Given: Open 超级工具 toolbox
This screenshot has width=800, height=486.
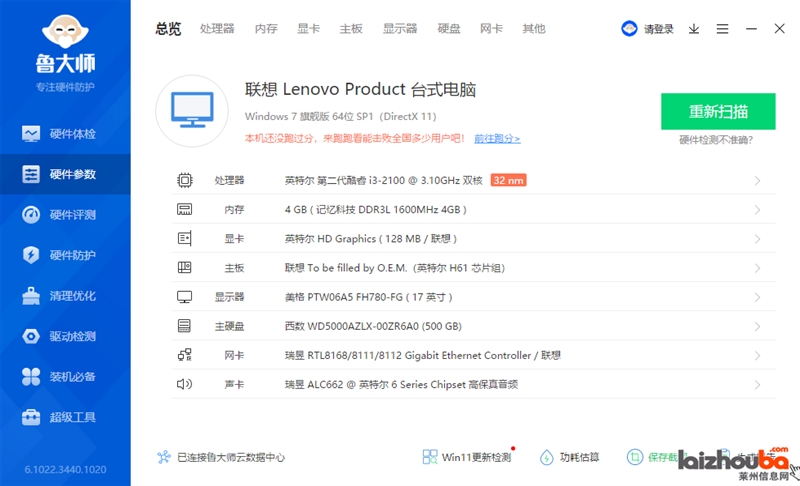Looking at the screenshot, I should click(64, 417).
